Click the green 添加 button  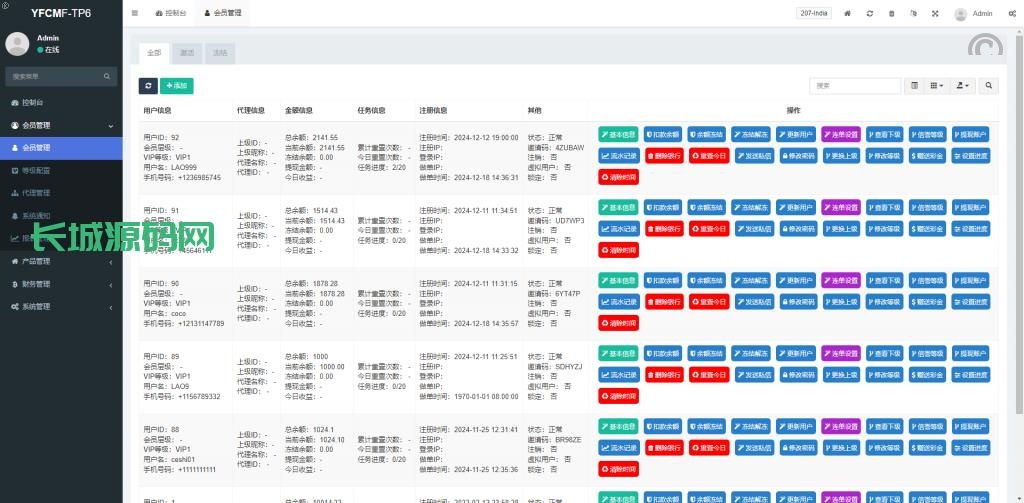[176, 86]
